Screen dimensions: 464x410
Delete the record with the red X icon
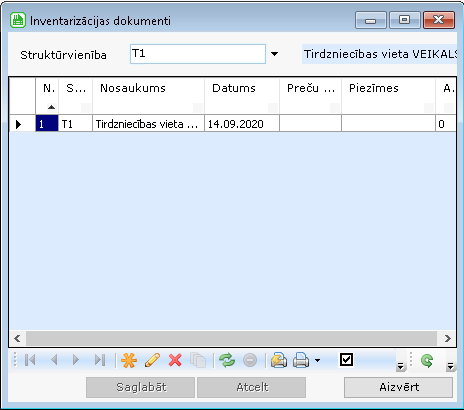(175, 360)
